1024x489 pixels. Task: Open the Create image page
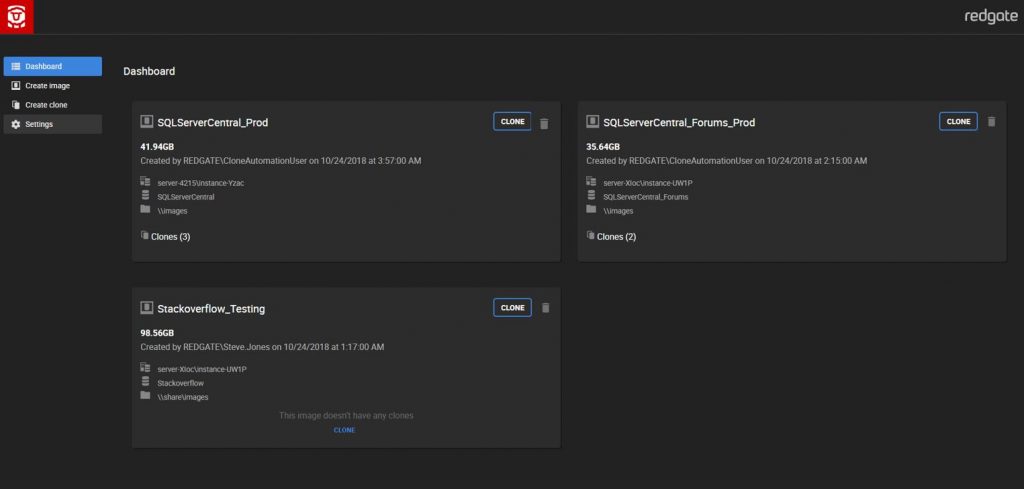(52, 86)
